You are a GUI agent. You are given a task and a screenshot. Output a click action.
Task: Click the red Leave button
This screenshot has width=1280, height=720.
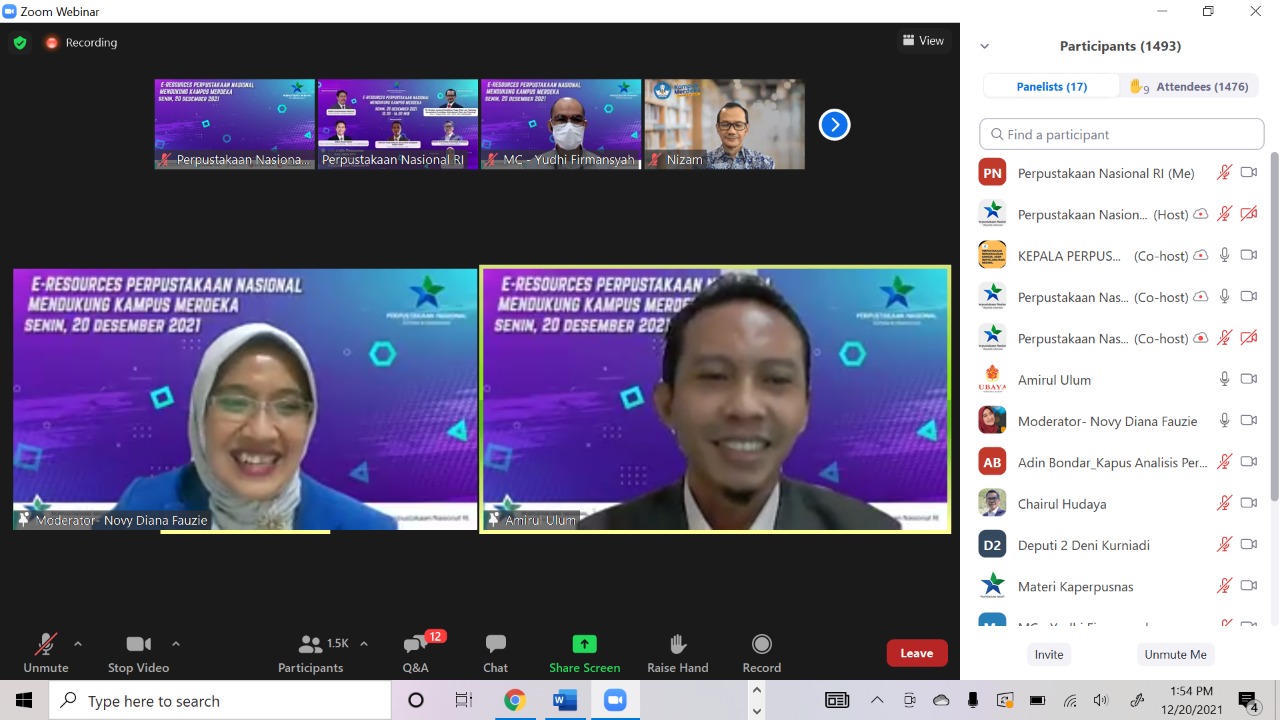916,653
